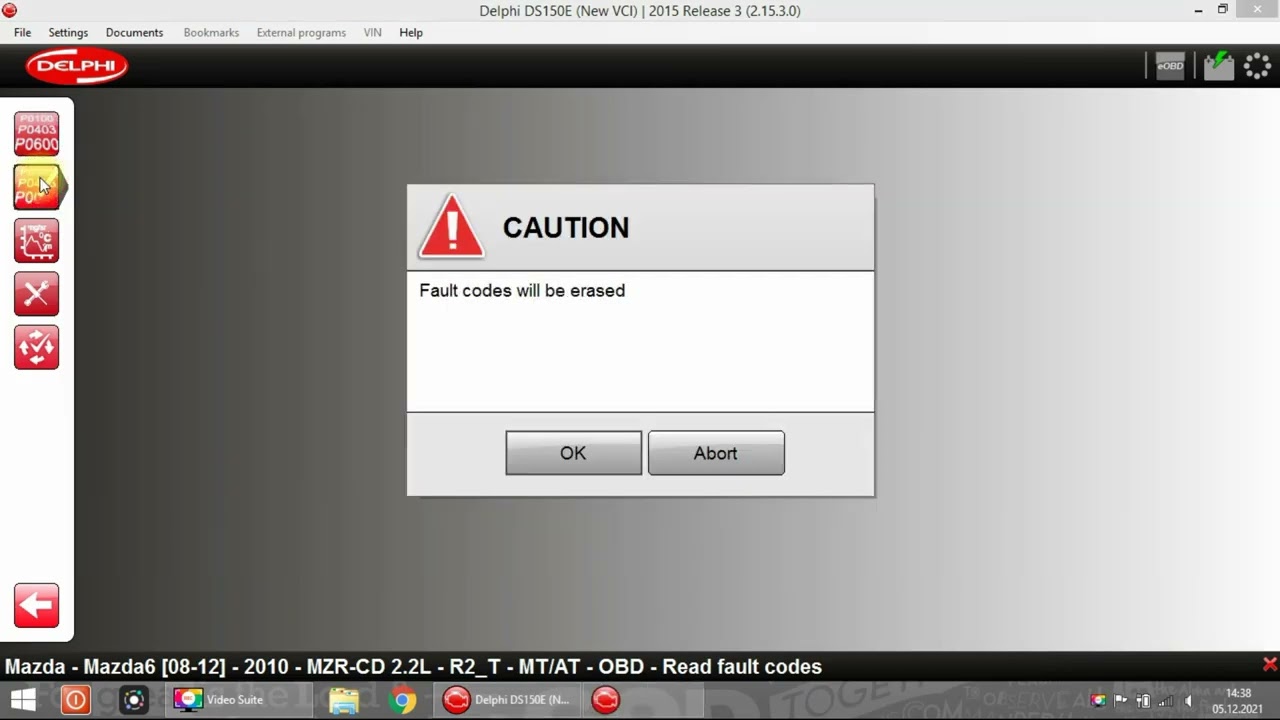Click the Delphi logo
Image resolution: width=1280 pixels, height=720 pixels.
(x=77, y=67)
